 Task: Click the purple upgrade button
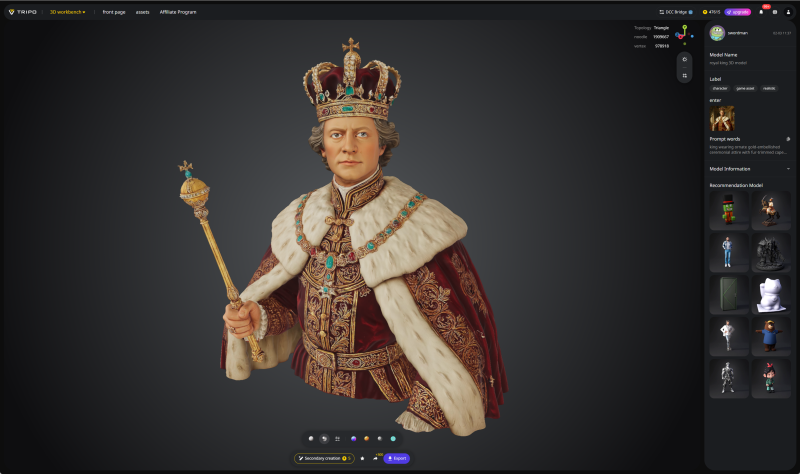(738, 12)
